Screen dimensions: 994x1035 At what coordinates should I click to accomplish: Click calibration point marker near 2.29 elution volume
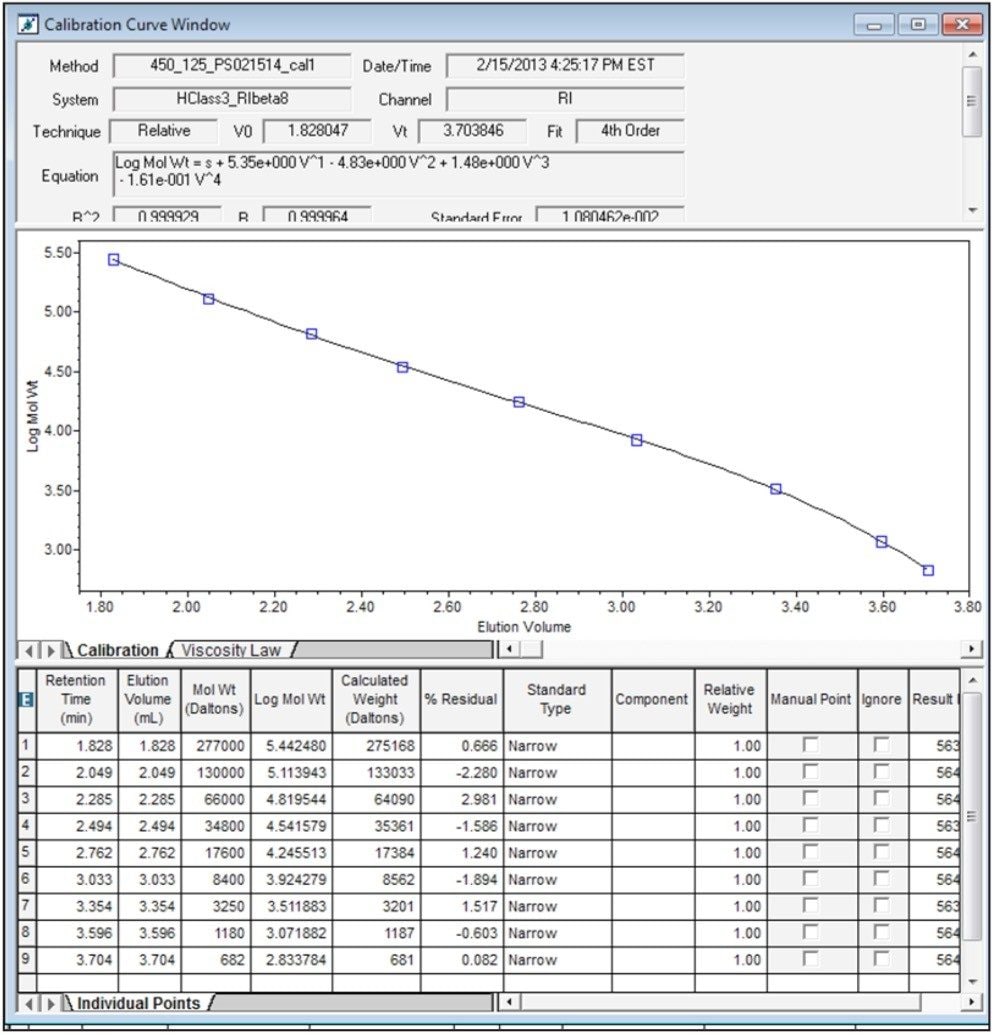(312, 334)
